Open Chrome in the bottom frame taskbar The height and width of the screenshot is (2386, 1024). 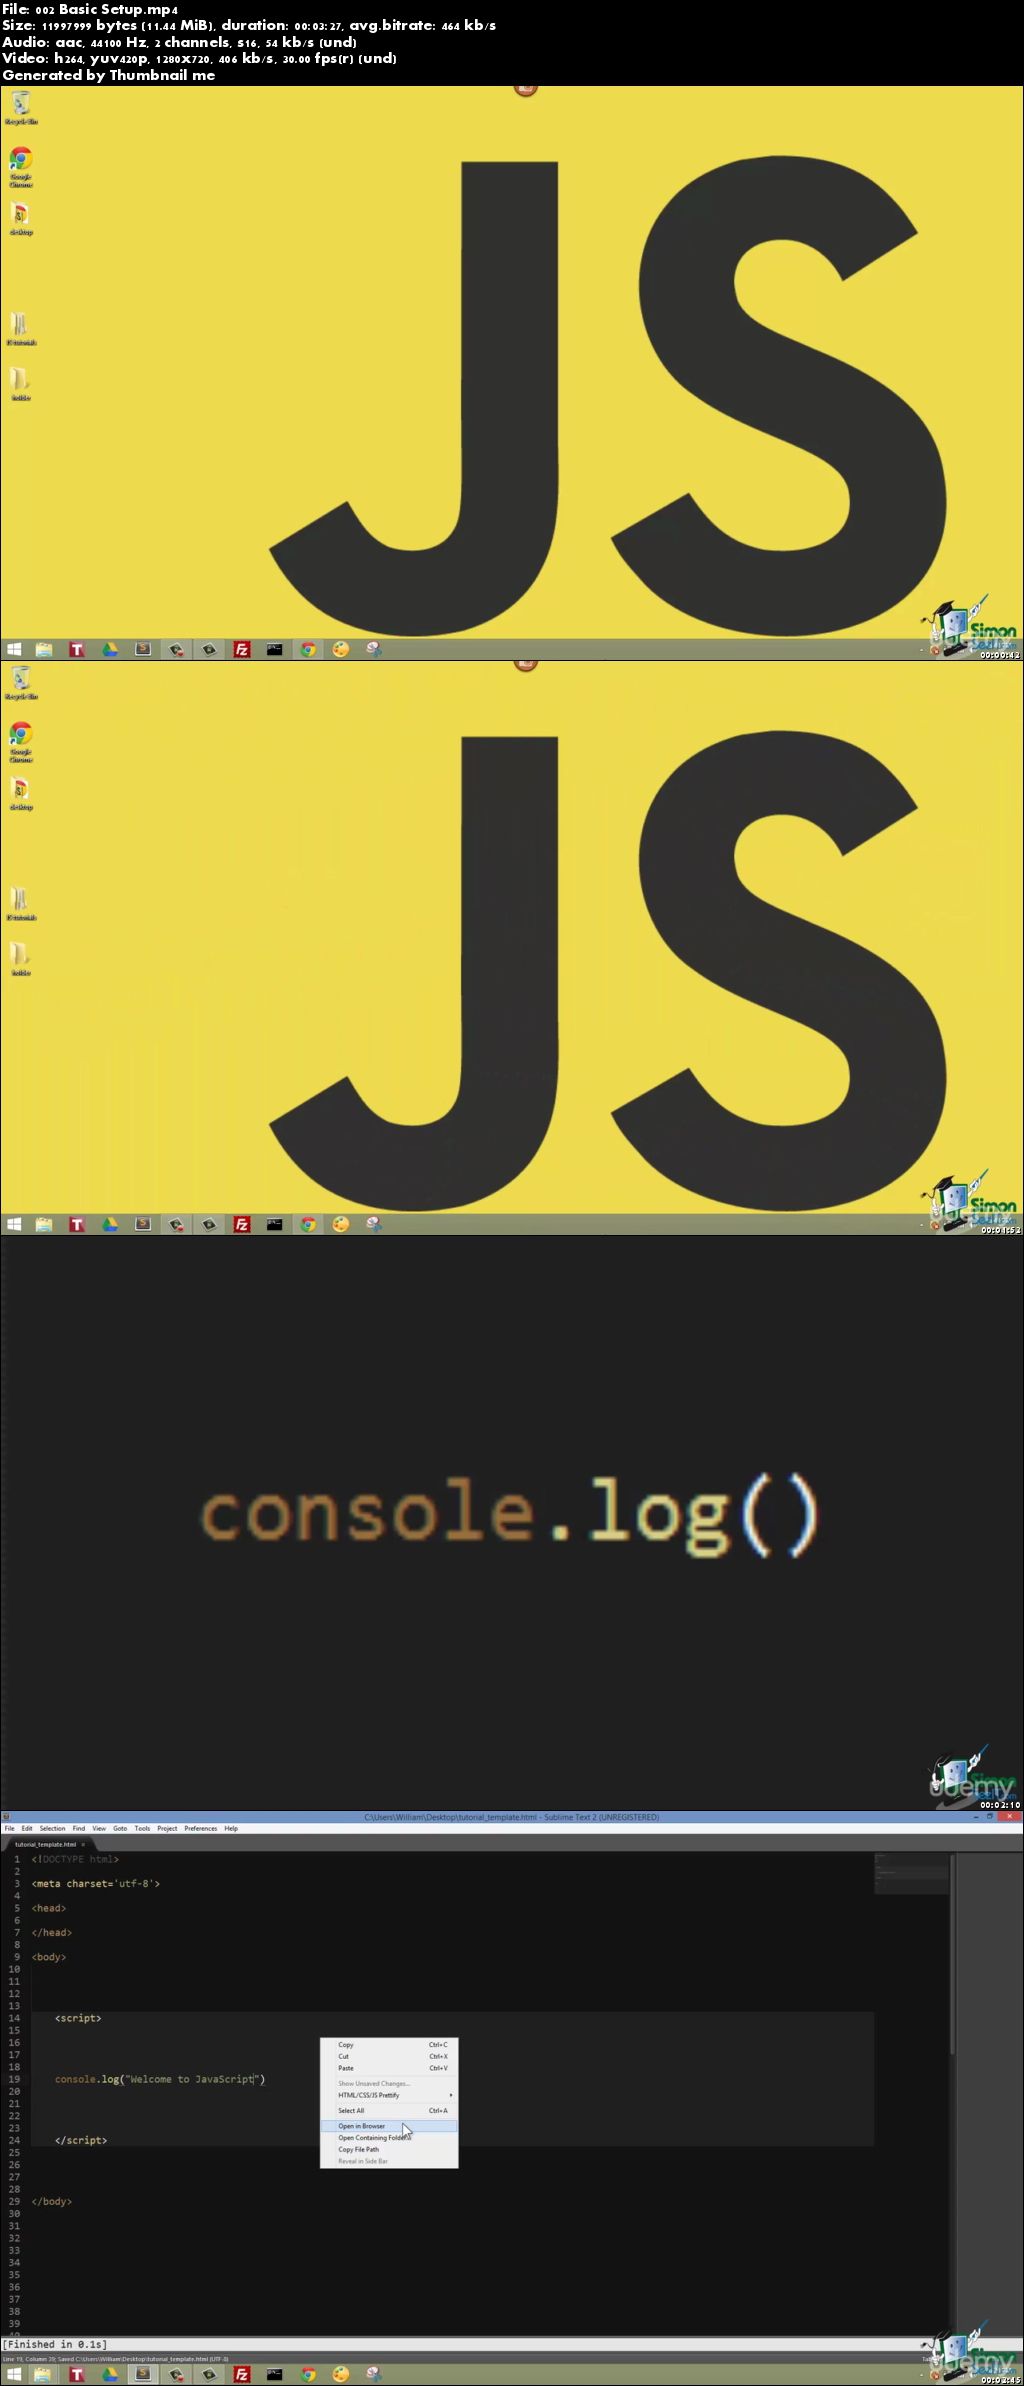308,2374
